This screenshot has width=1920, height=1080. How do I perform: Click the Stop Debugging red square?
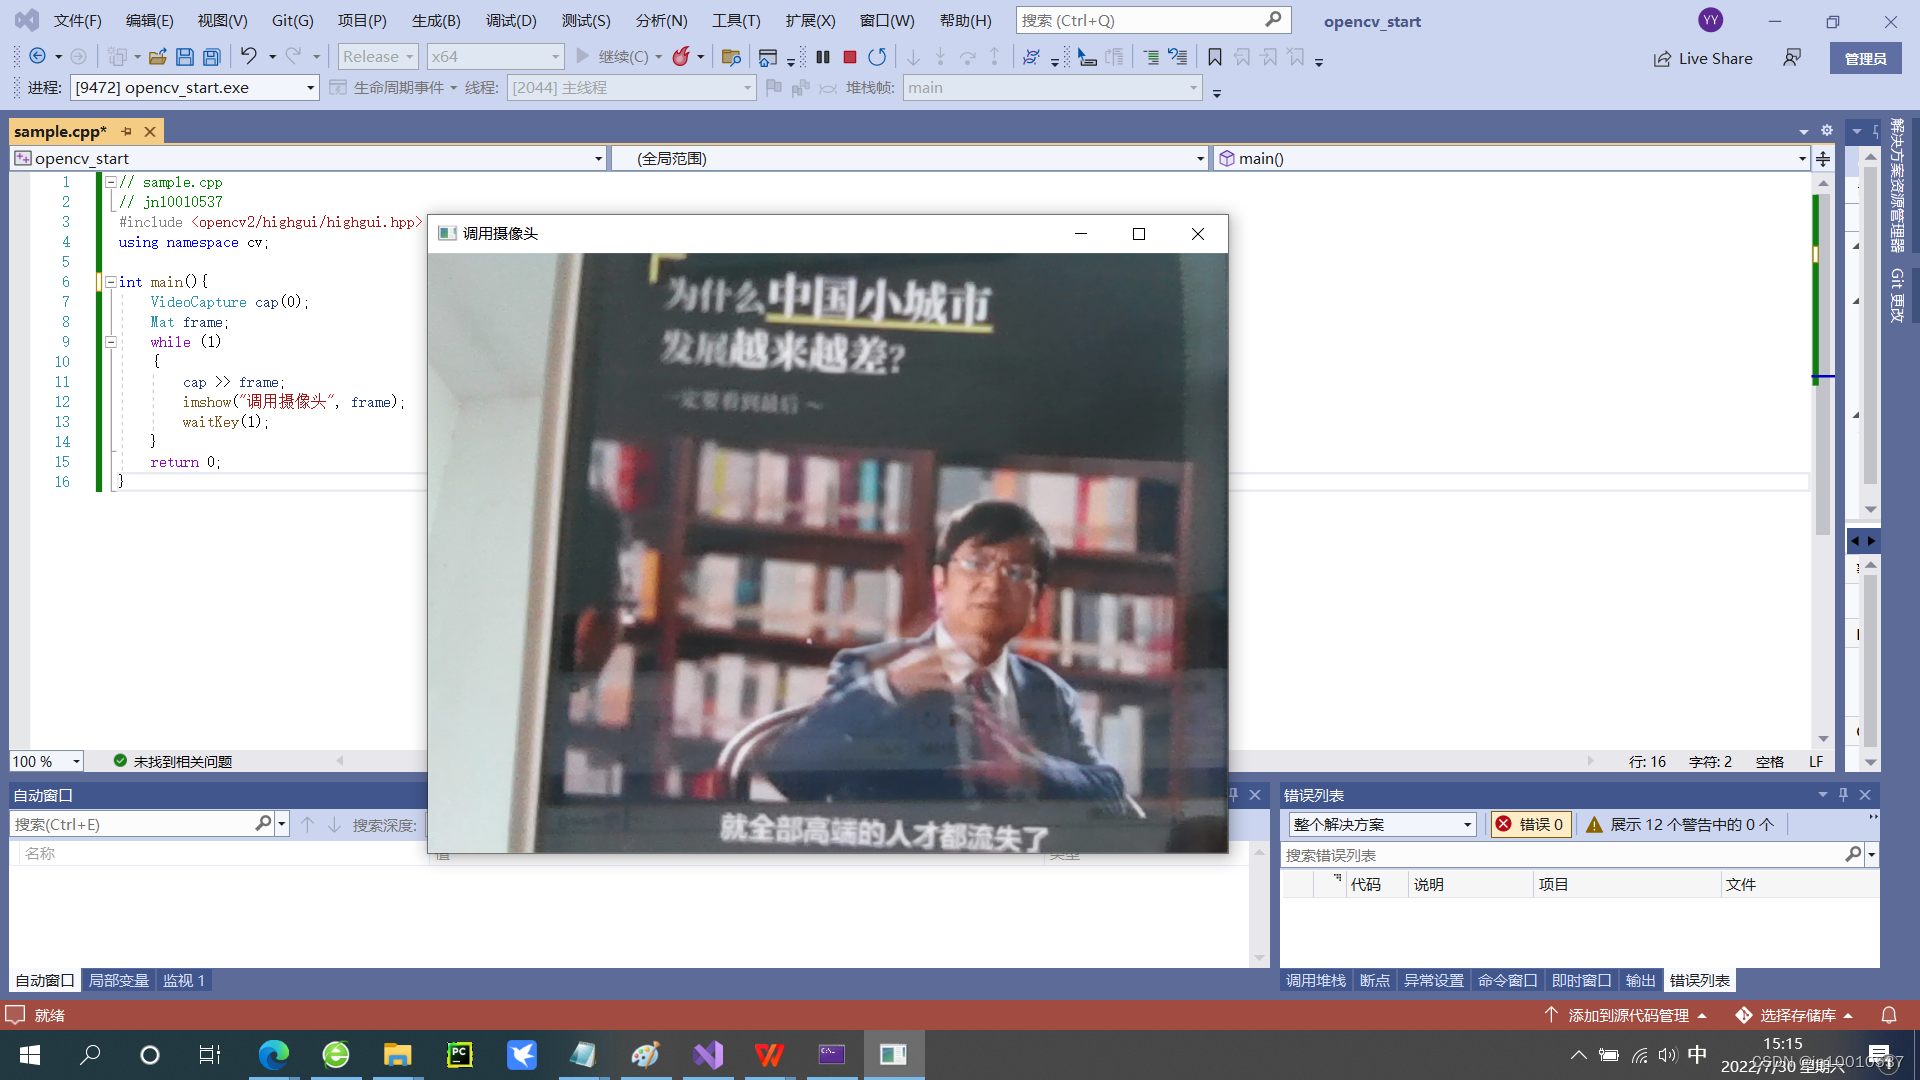click(849, 57)
